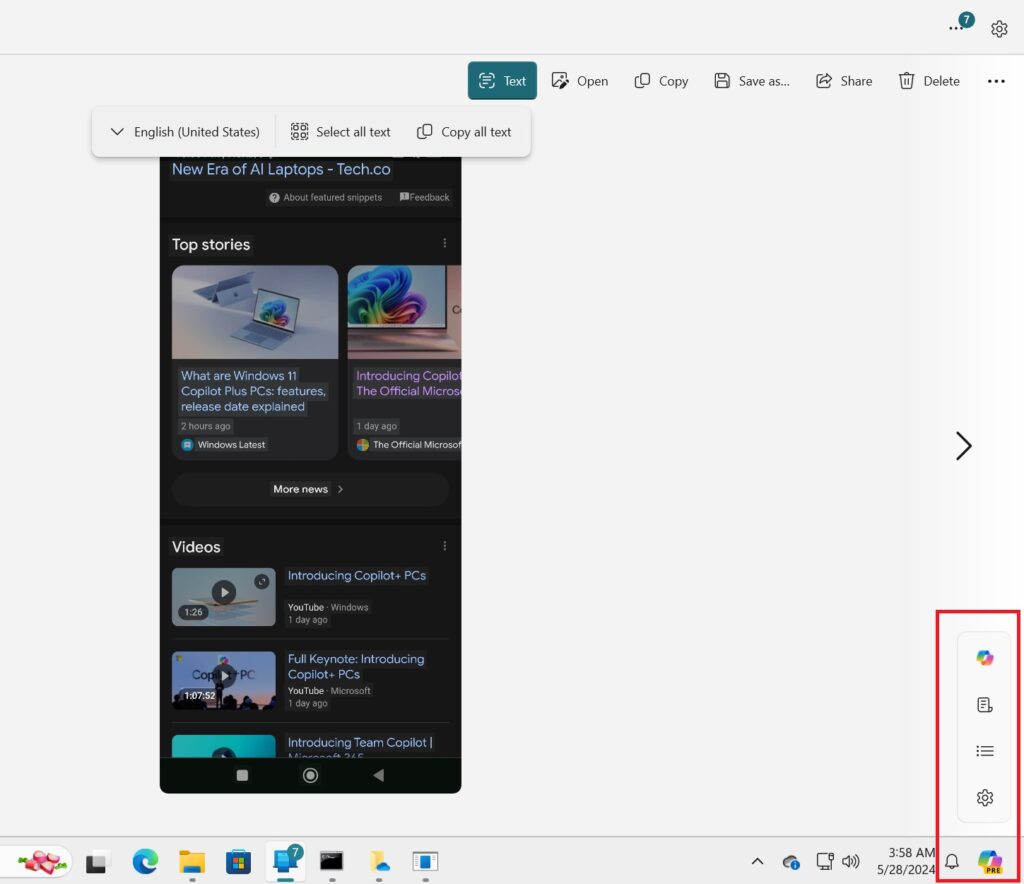Open the See more (...) toolbar menu

click(996, 81)
